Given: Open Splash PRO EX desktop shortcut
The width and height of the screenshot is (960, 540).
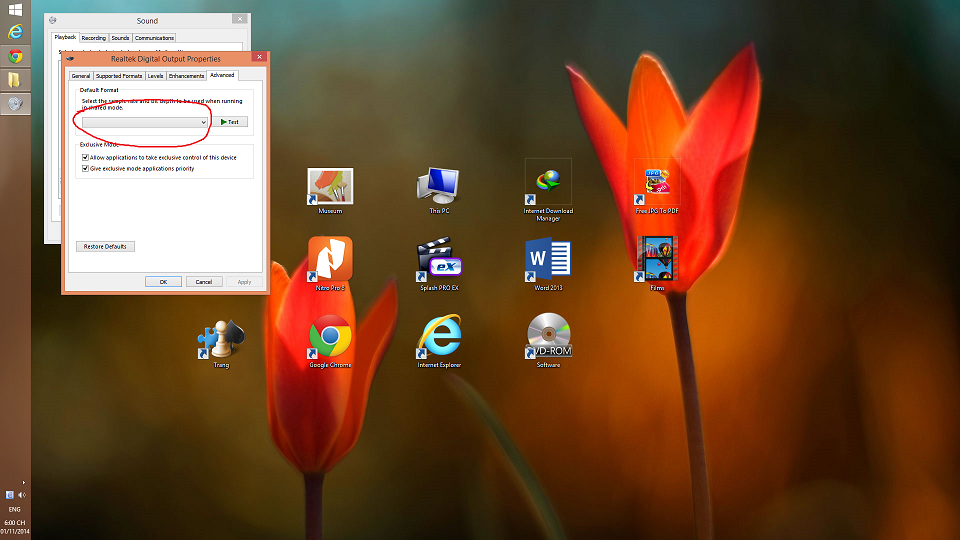Looking at the screenshot, I should click(x=439, y=264).
